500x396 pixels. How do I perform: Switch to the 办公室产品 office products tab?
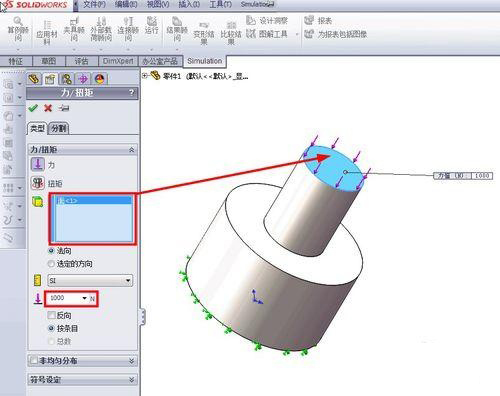click(x=160, y=61)
